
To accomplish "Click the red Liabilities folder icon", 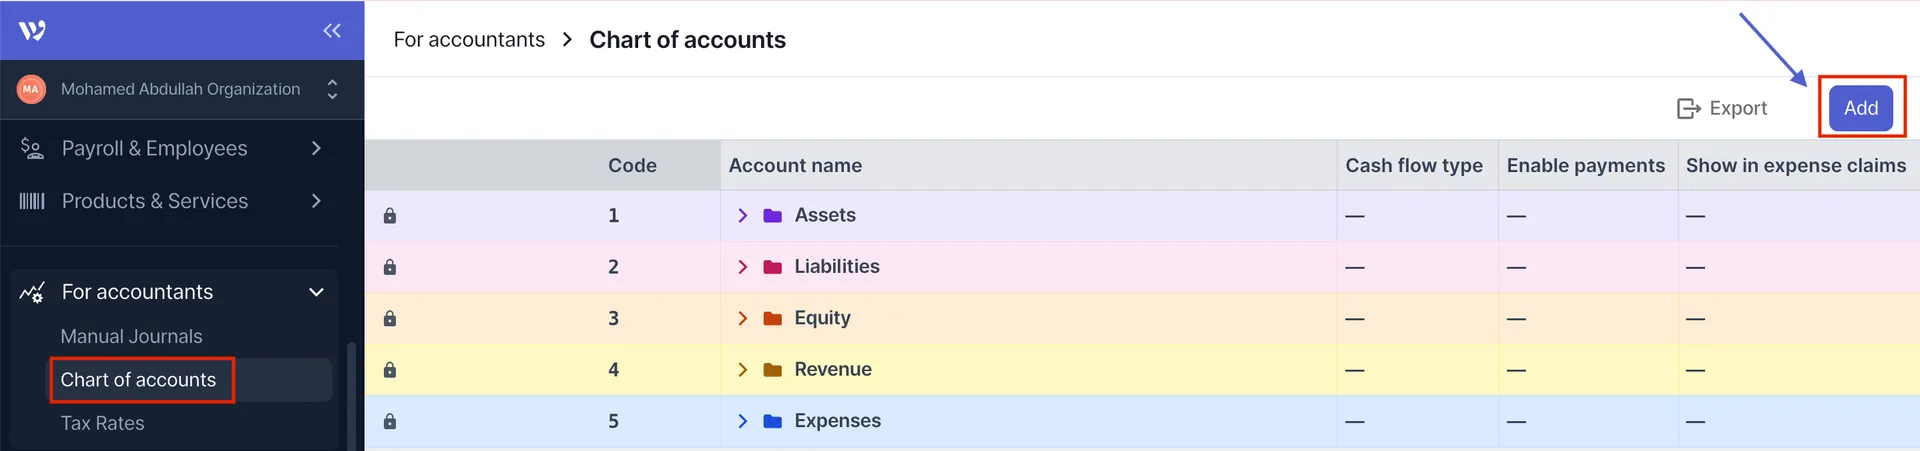I will (x=772, y=267).
